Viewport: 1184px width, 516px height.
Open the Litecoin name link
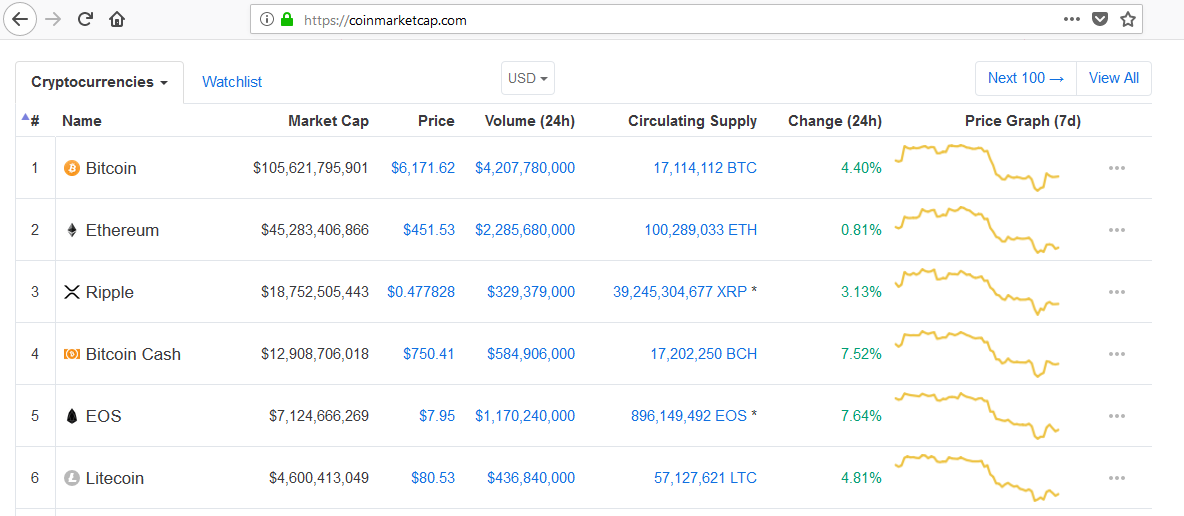(115, 477)
